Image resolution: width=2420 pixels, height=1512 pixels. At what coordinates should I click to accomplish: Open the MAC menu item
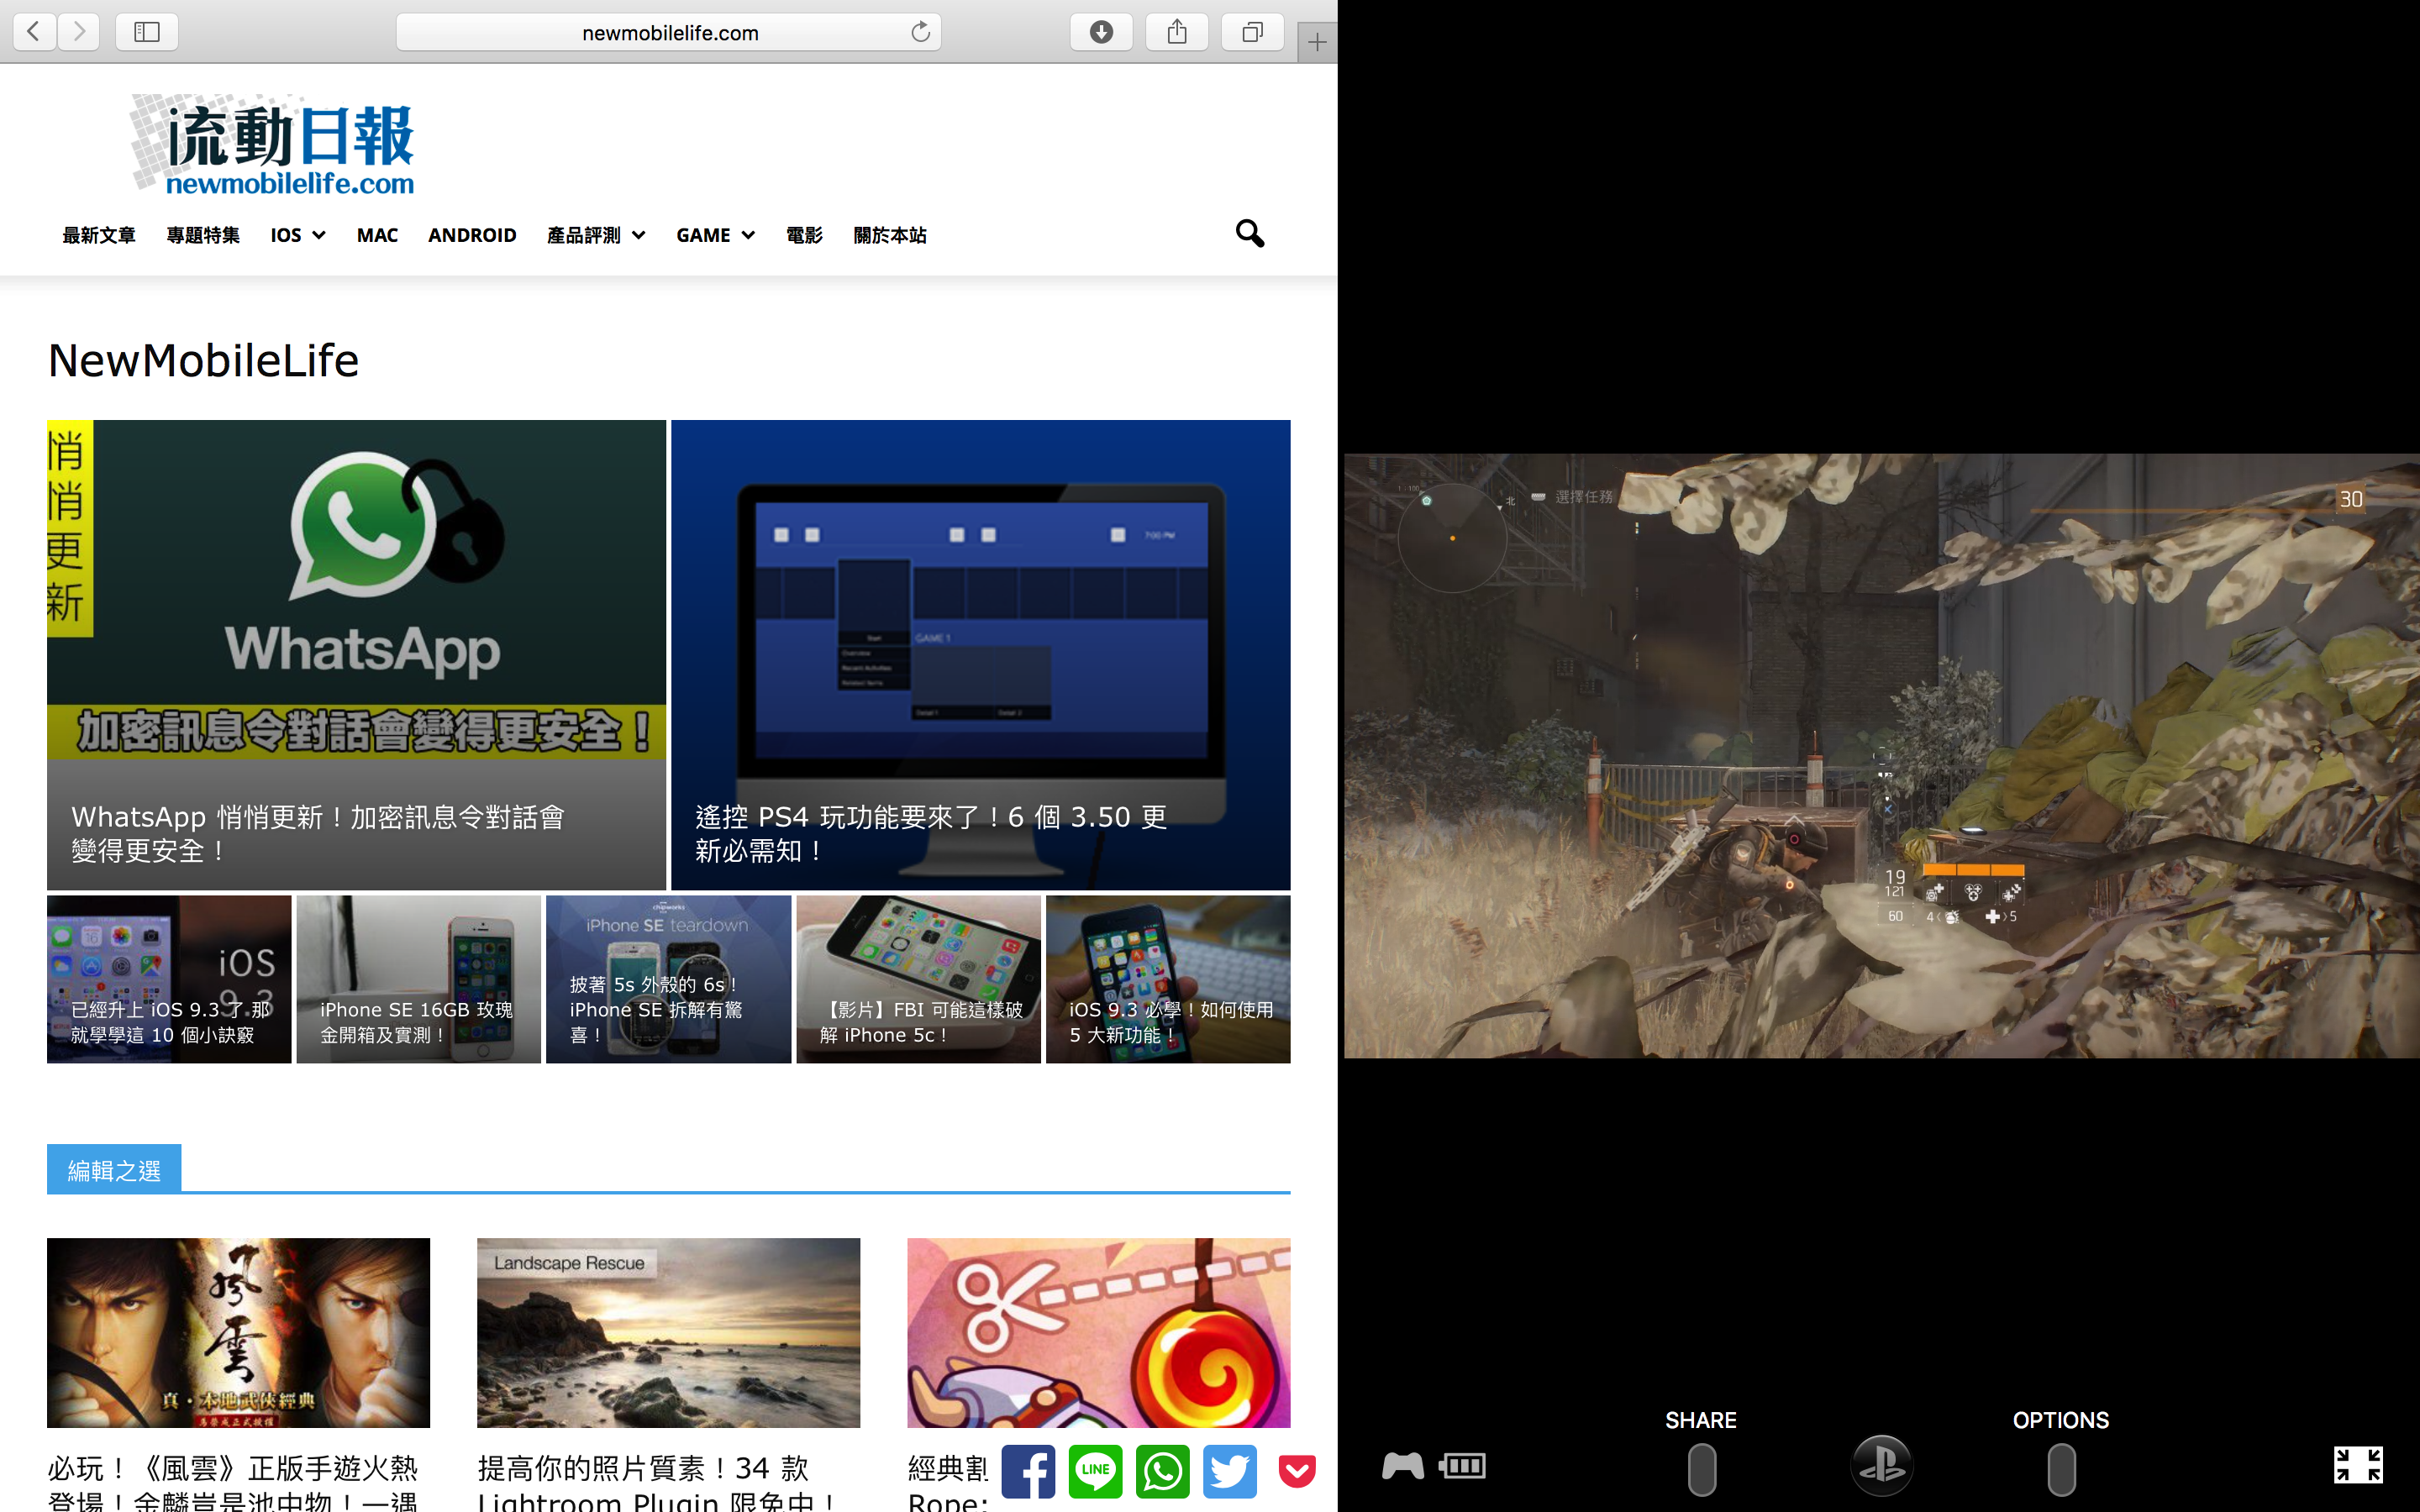[x=377, y=235]
